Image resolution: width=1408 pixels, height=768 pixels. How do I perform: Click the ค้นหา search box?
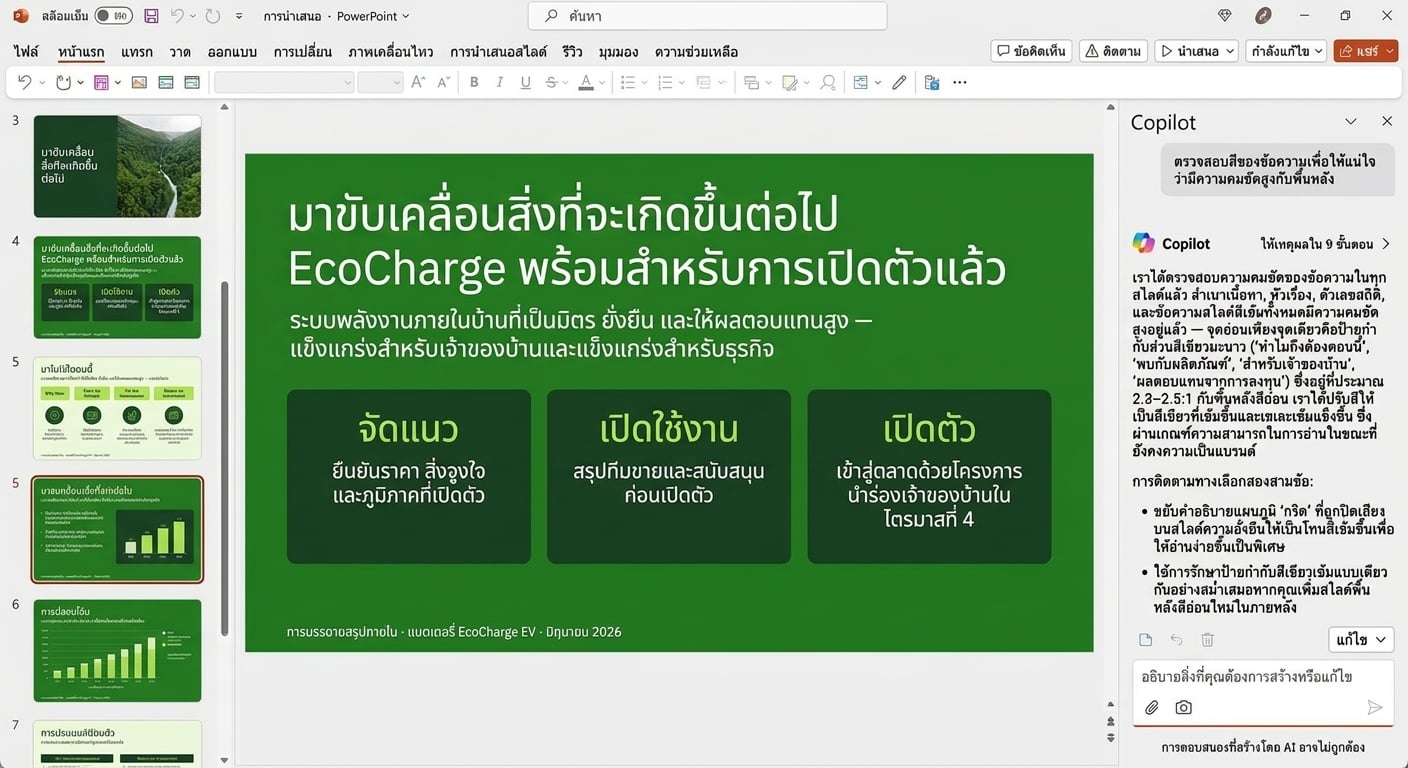pyautogui.click(x=707, y=16)
